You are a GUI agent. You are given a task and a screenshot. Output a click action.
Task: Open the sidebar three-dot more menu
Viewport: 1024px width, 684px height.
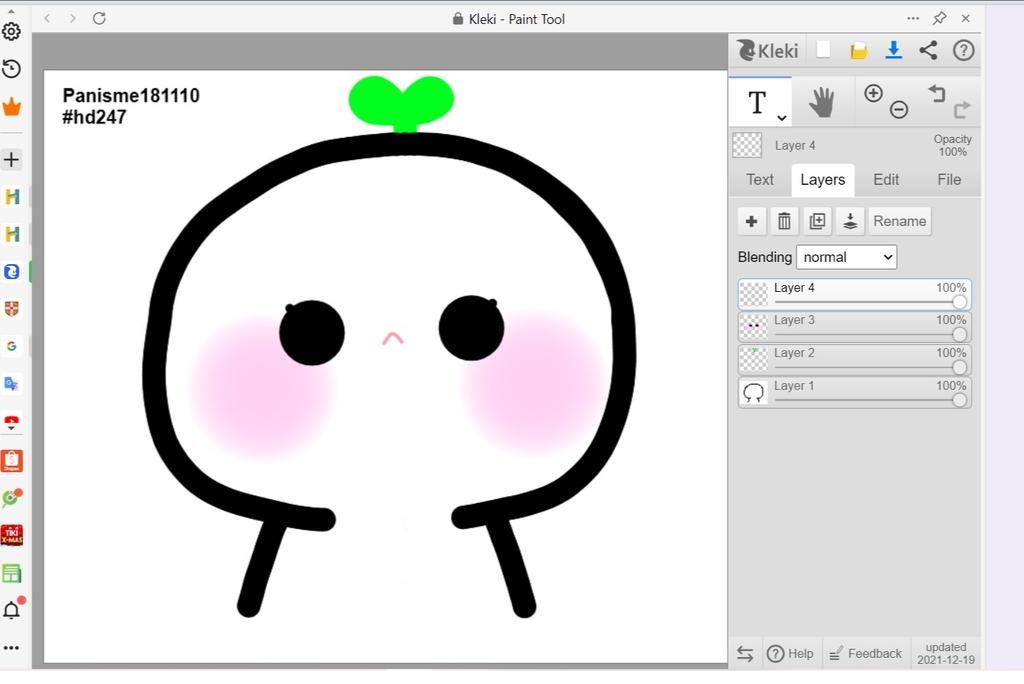pyautogui.click(x=12, y=648)
